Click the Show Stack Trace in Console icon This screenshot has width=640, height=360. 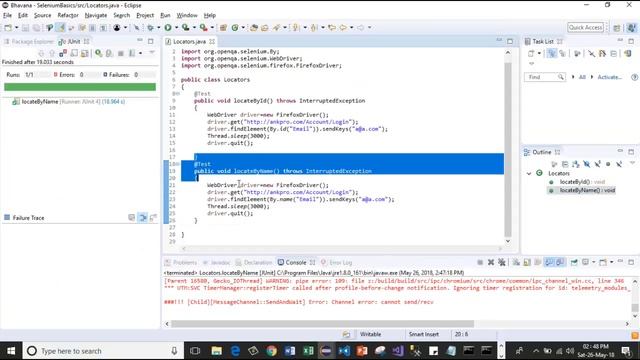click(131, 218)
